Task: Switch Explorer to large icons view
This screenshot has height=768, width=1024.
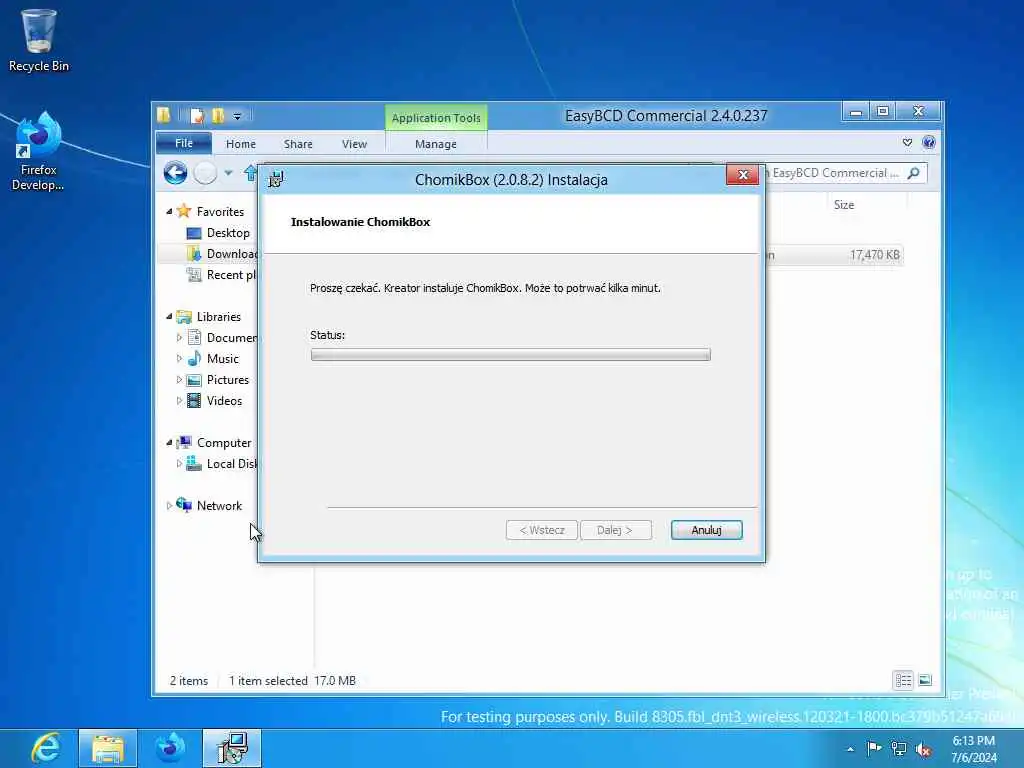Action: [x=925, y=680]
